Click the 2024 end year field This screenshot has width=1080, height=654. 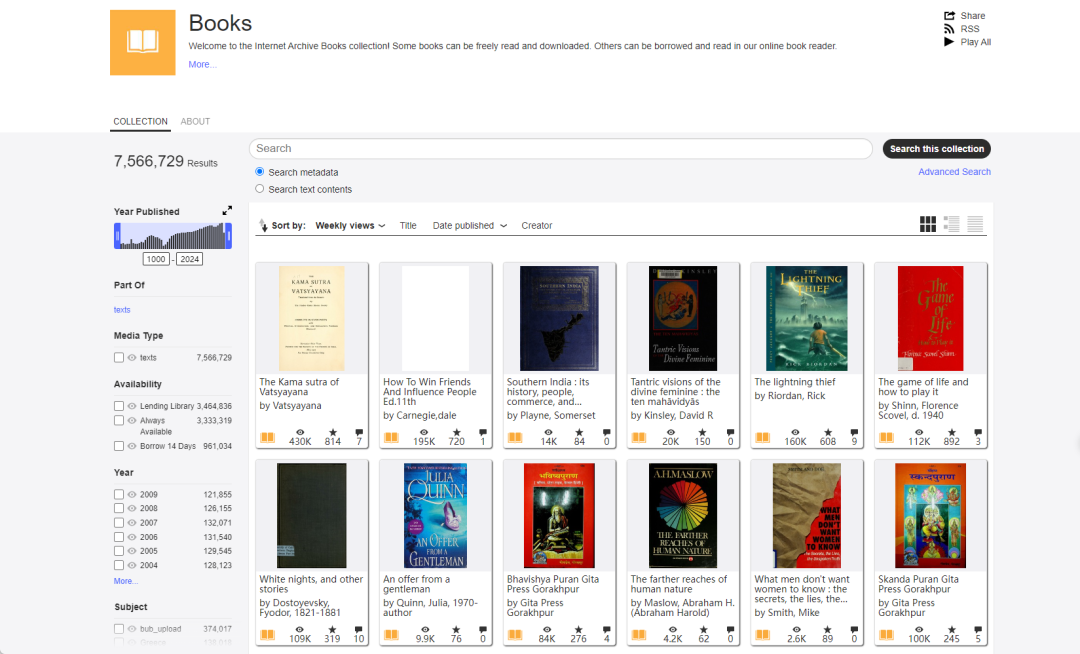(189, 259)
